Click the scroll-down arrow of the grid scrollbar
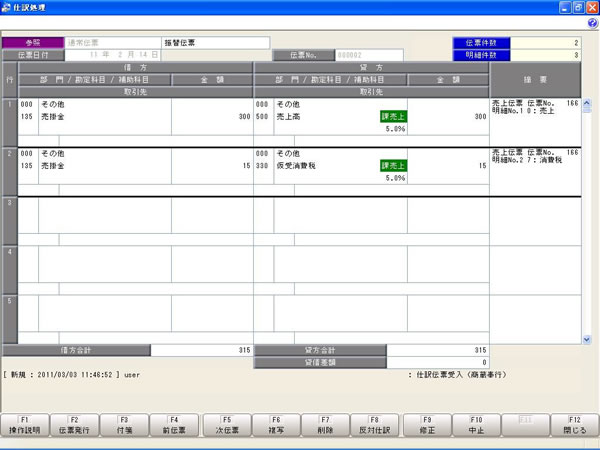The image size is (600, 450). click(x=587, y=339)
